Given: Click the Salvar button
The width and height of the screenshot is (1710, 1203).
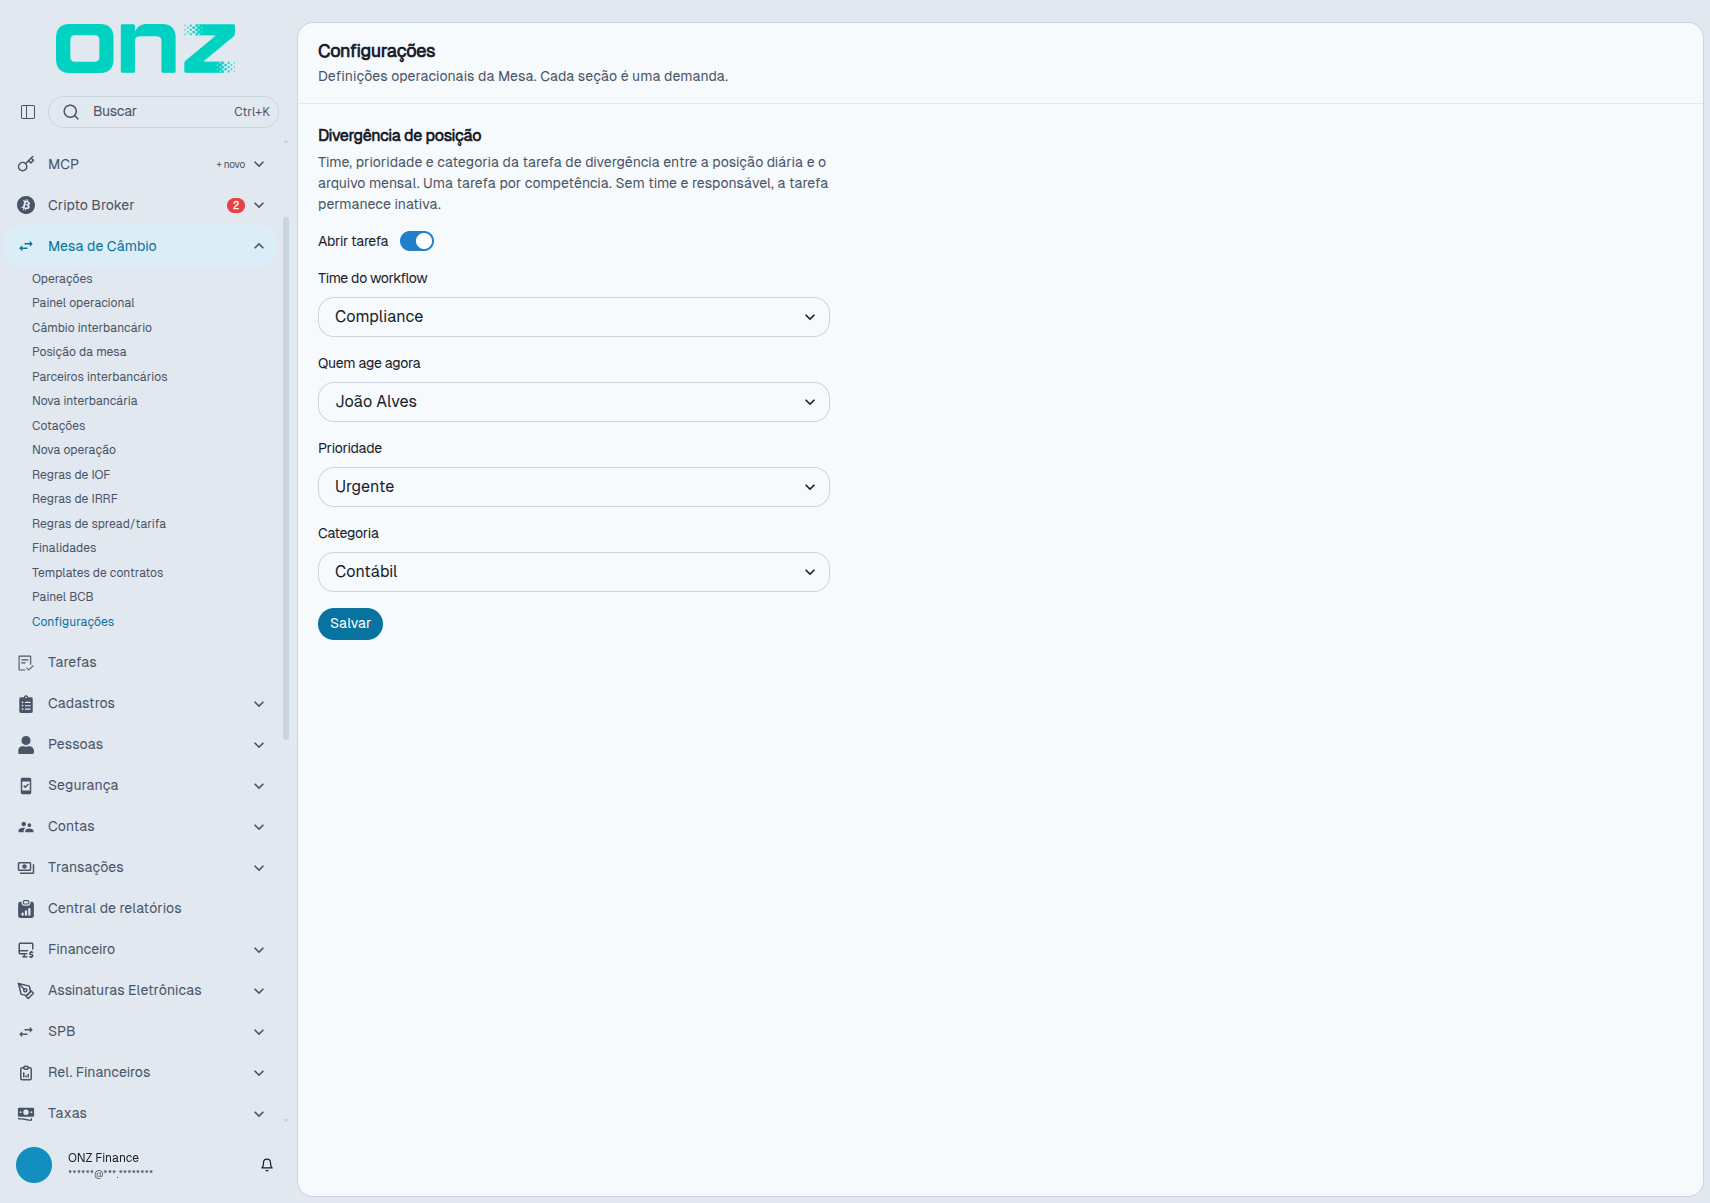Looking at the screenshot, I should tap(350, 624).
